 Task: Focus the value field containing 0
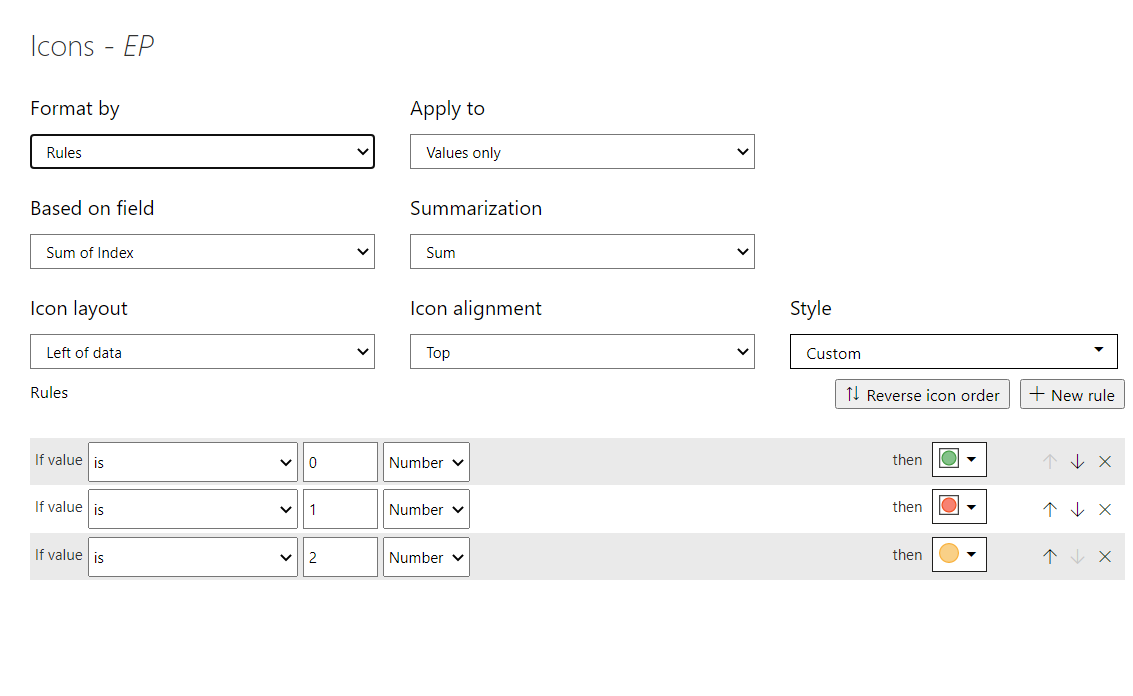tap(340, 463)
